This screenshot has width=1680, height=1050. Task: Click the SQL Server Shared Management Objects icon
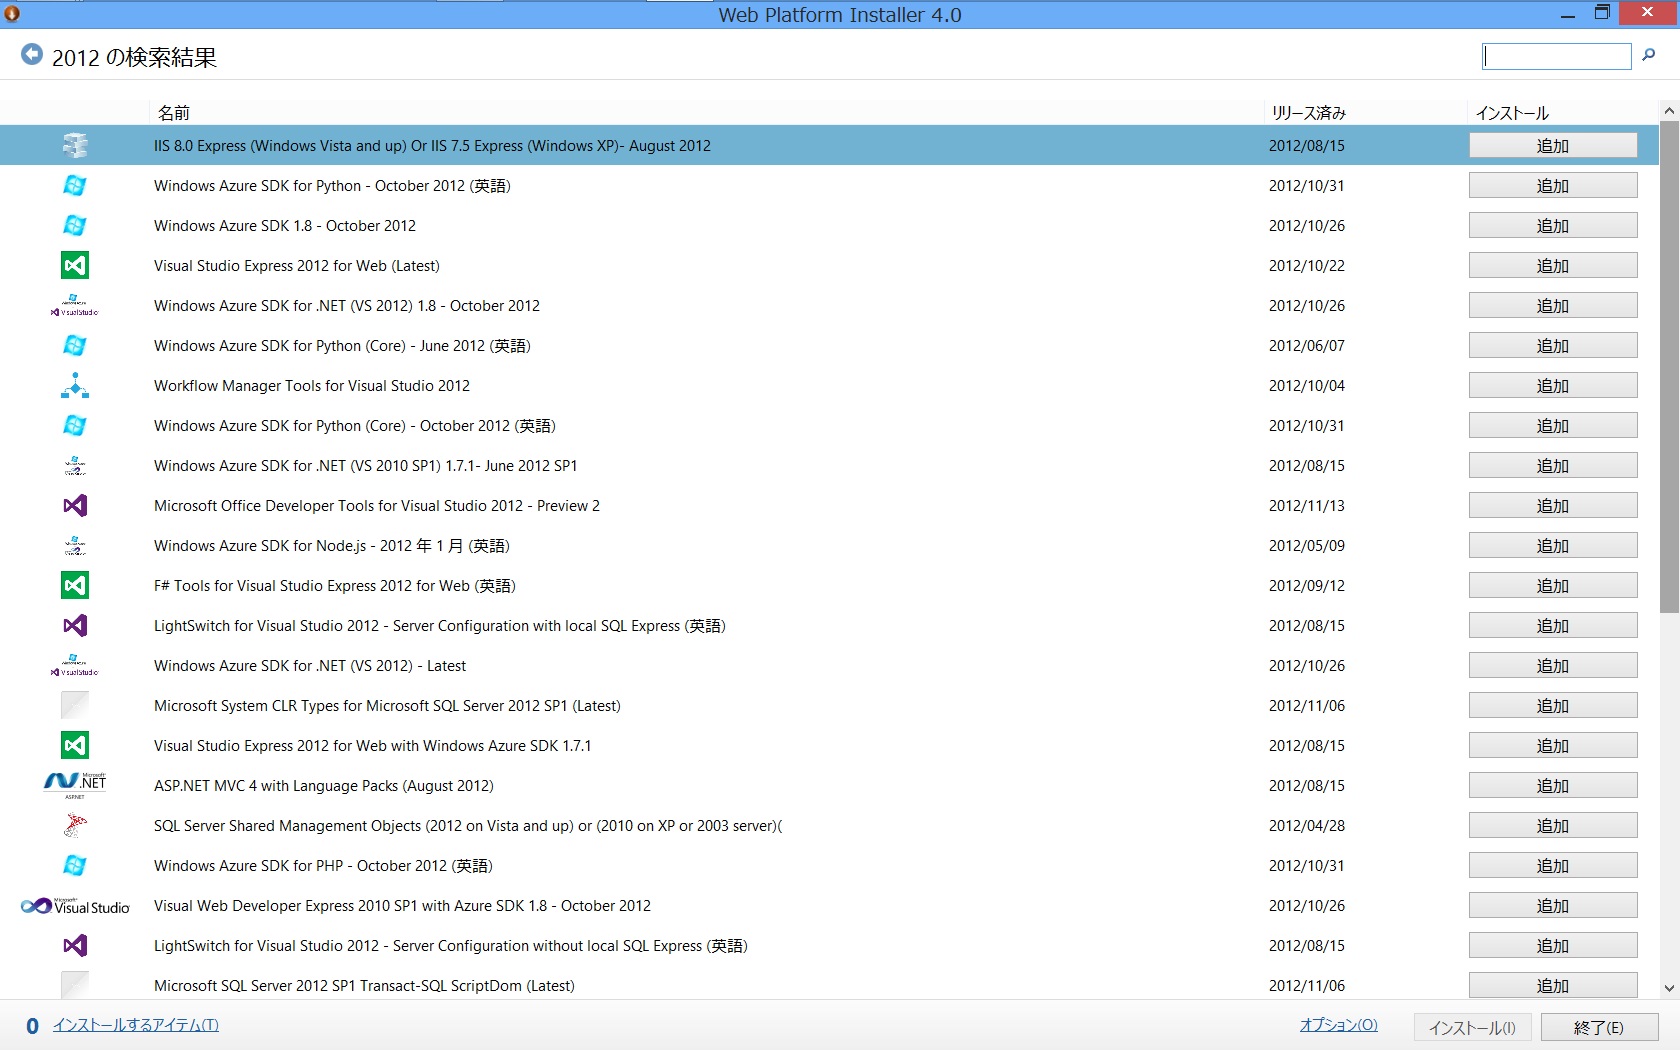[75, 826]
